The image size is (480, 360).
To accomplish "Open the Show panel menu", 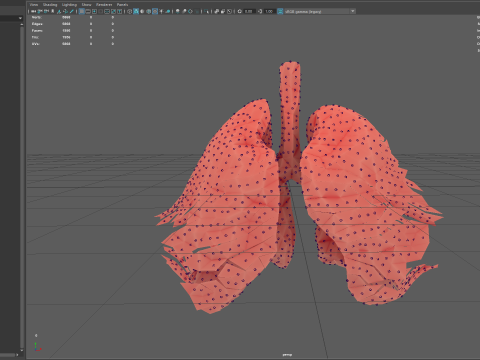I will coord(86,4).
